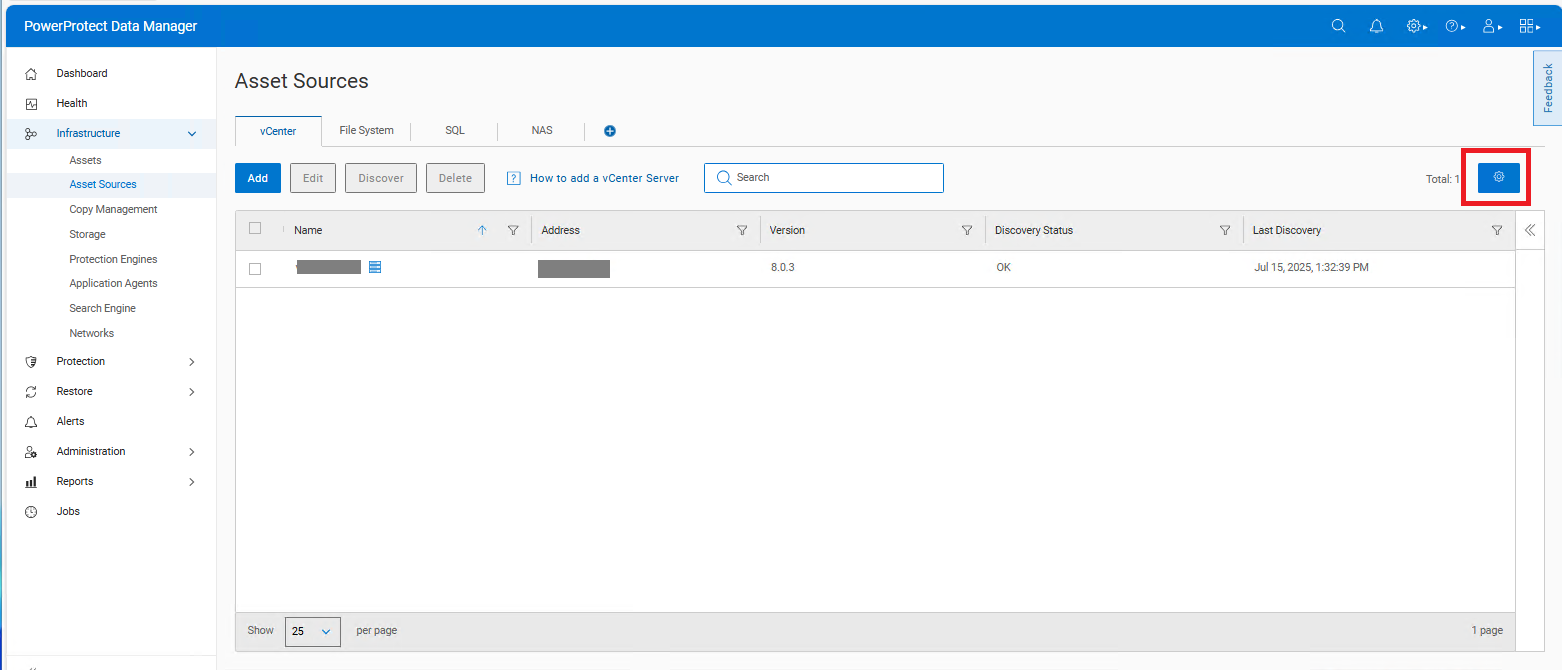The image size is (1562, 670).
Task: Filter the Name column
Action: pyautogui.click(x=513, y=230)
